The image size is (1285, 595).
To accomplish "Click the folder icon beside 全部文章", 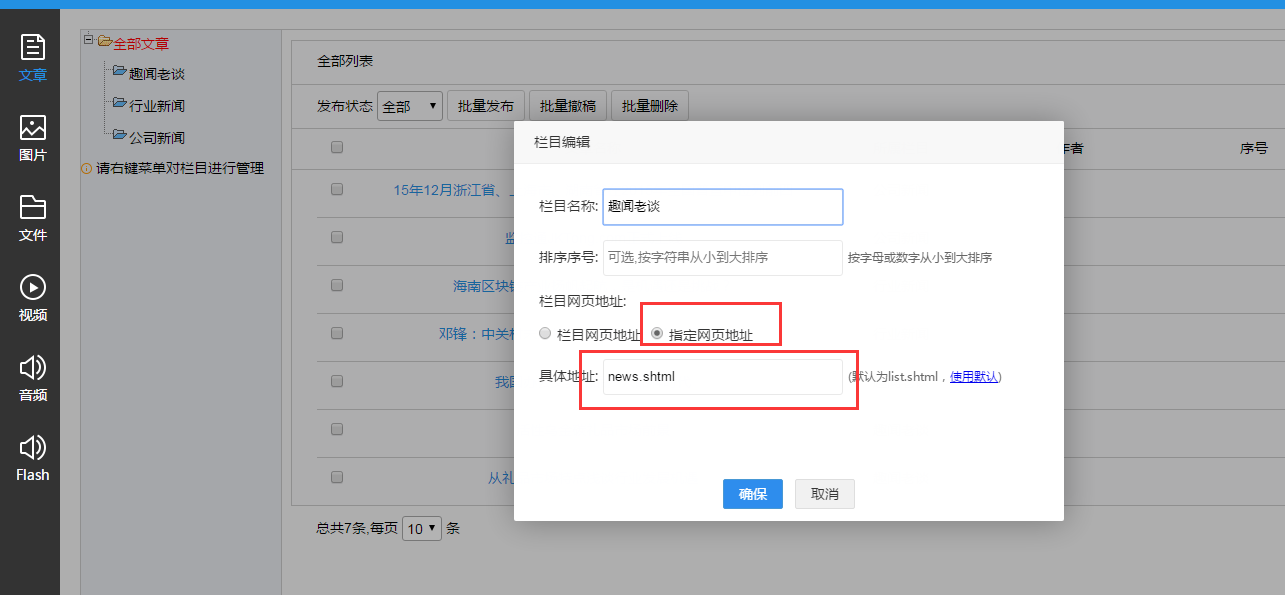I will click(104, 42).
